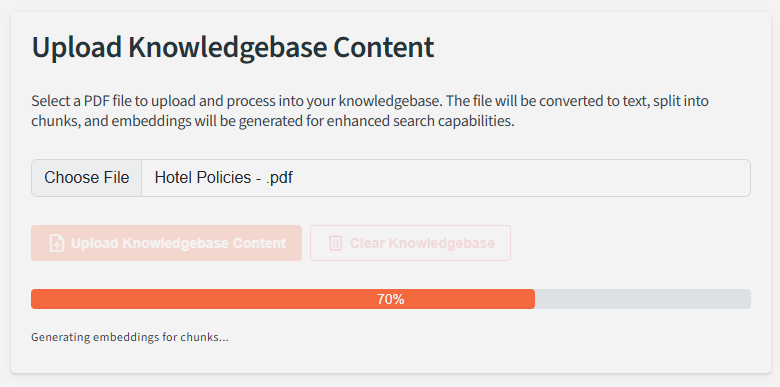Open the file picker with Choose File
780x387 pixels.
pyautogui.click(x=87, y=178)
